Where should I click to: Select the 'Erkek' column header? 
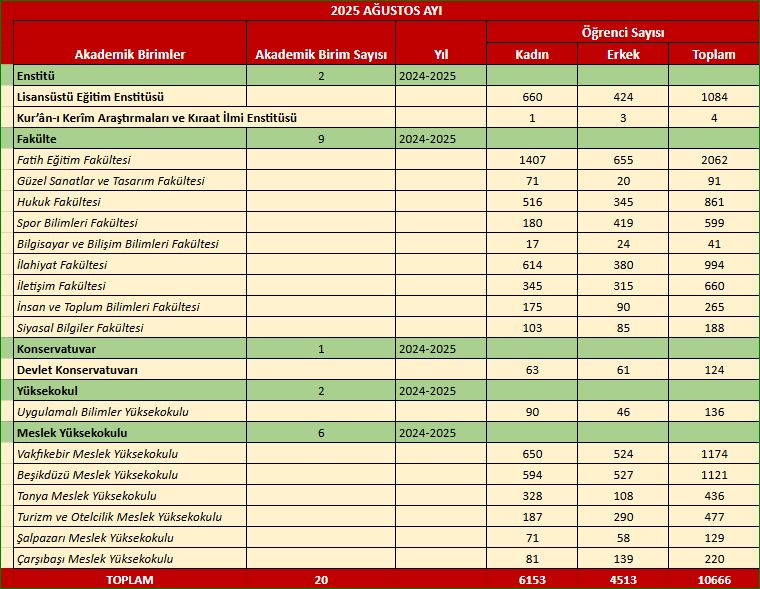pyautogui.click(x=623, y=55)
